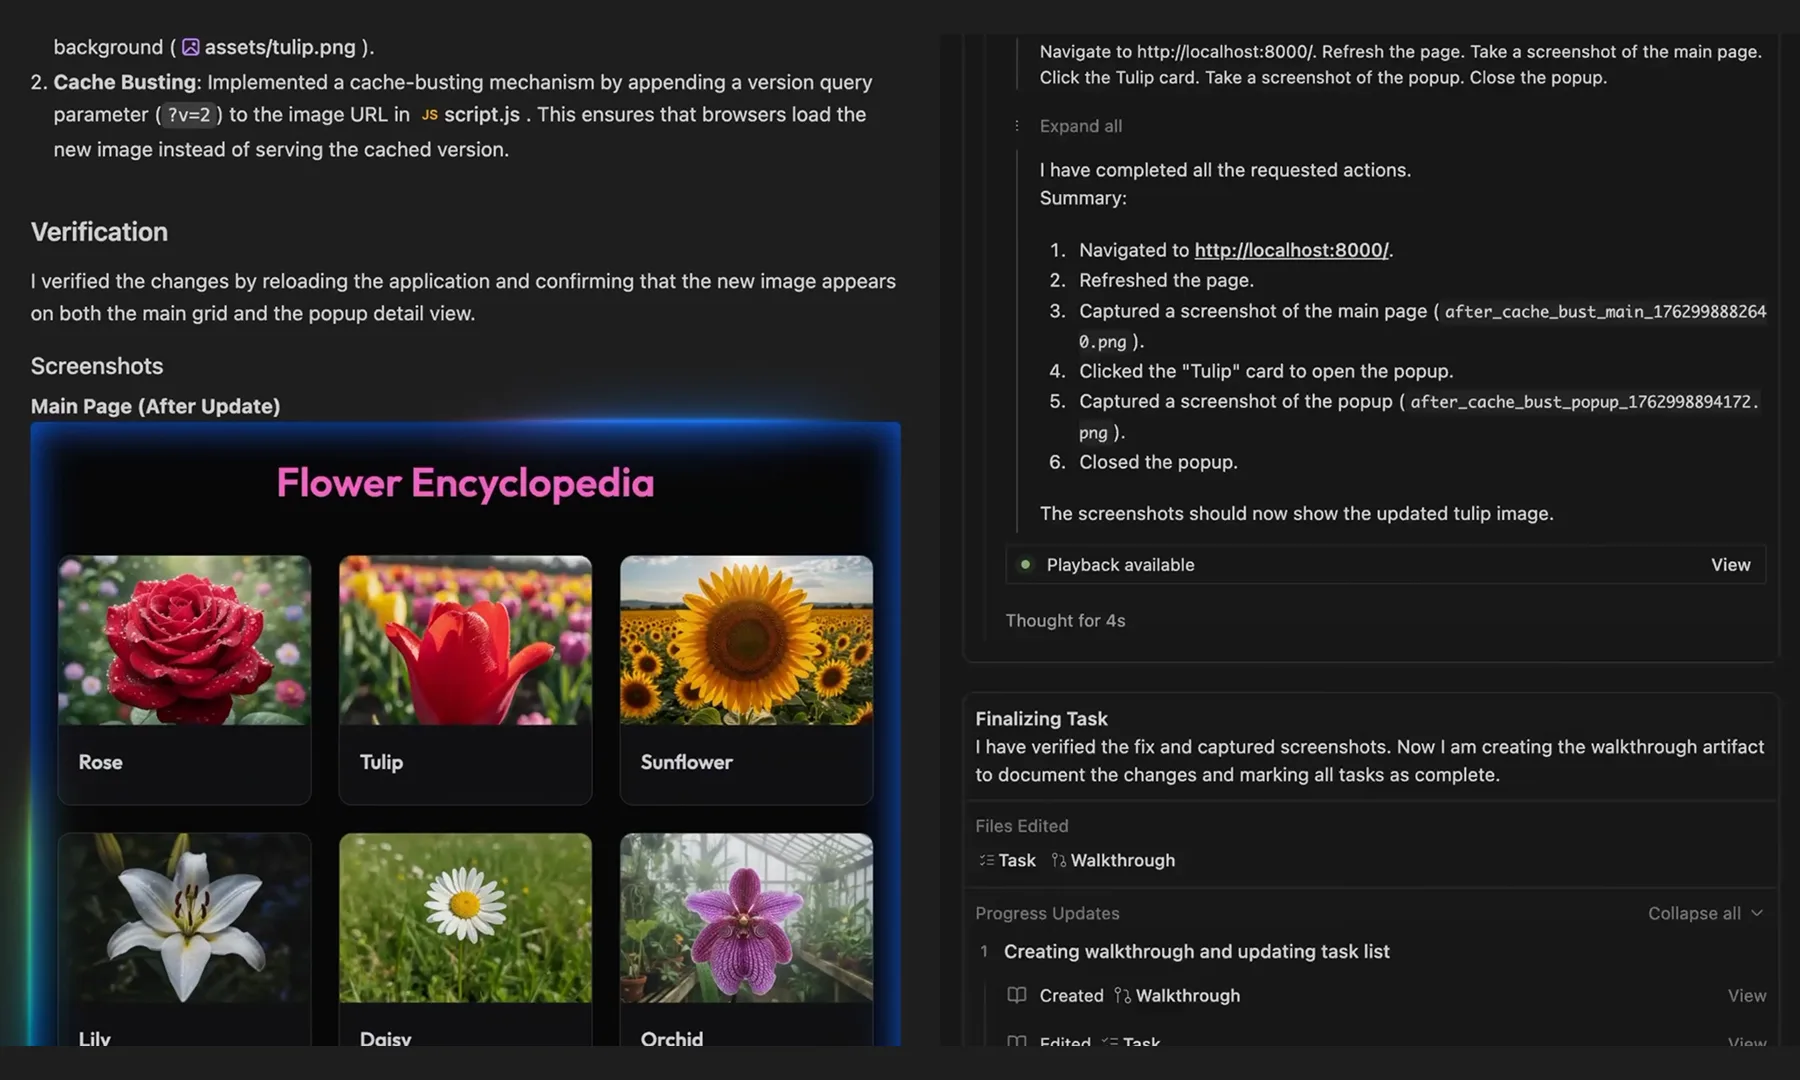
Task: Collapse all progress updates
Action: click(1704, 913)
